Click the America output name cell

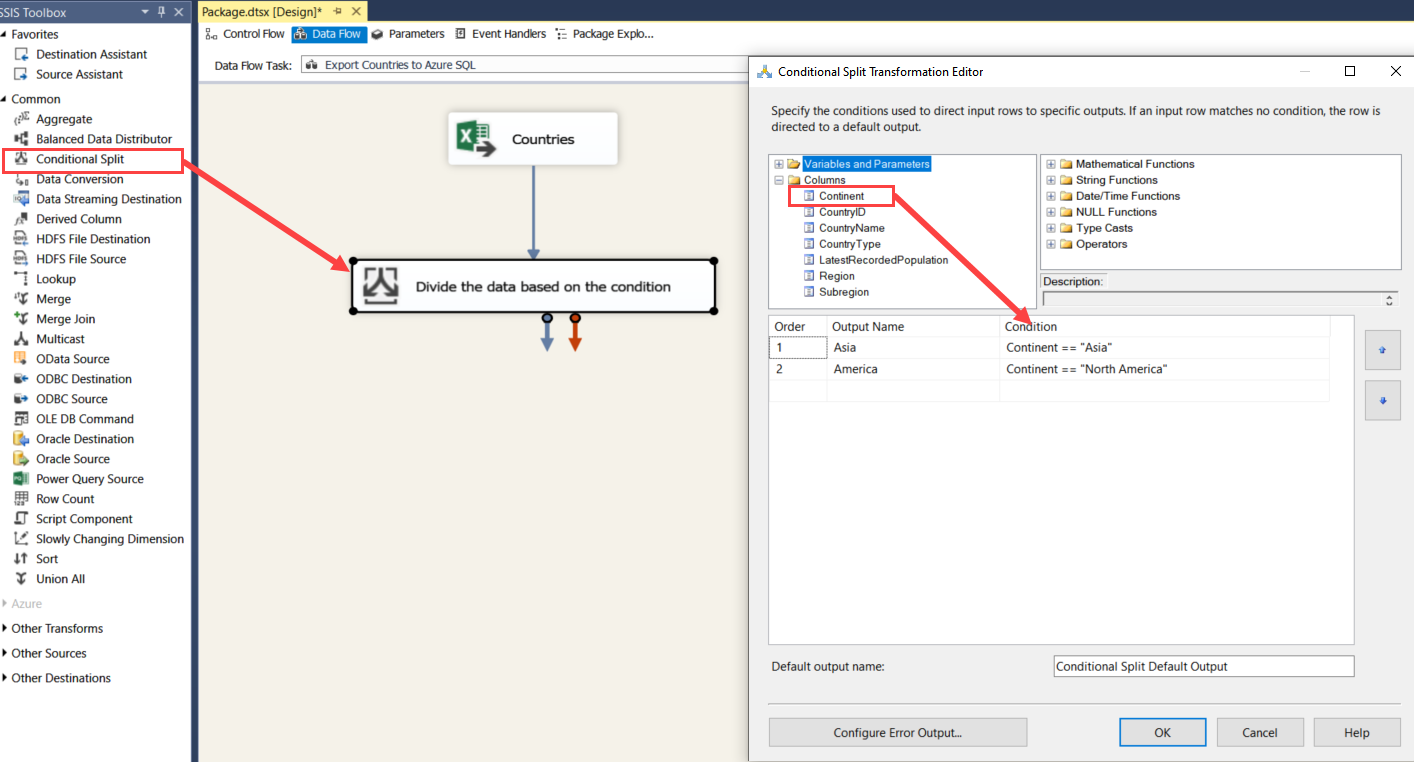[x=913, y=370]
